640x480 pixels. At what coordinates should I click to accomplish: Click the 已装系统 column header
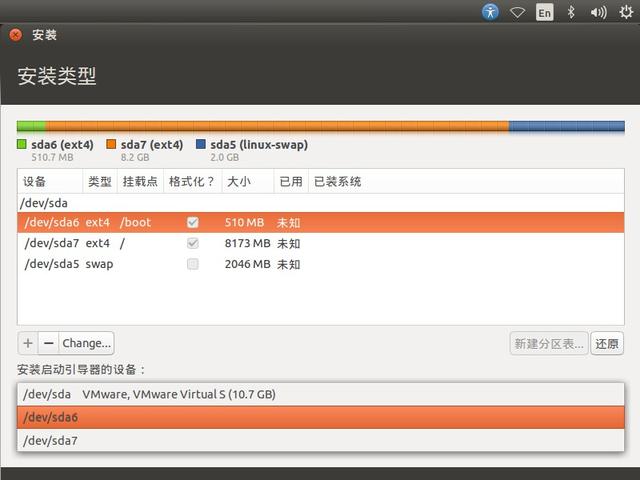(466, 181)
